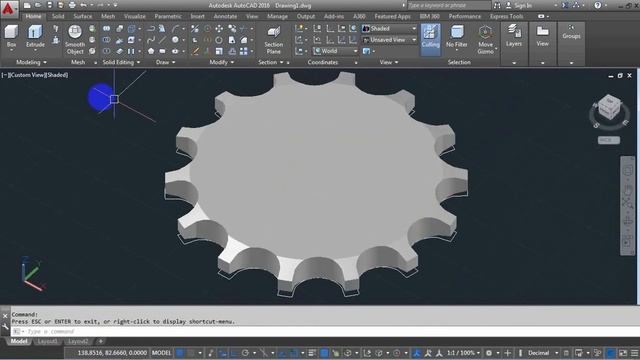640x360 pixels.
Task: Select the Line tool in Draw panel
Action: [162, 40]
